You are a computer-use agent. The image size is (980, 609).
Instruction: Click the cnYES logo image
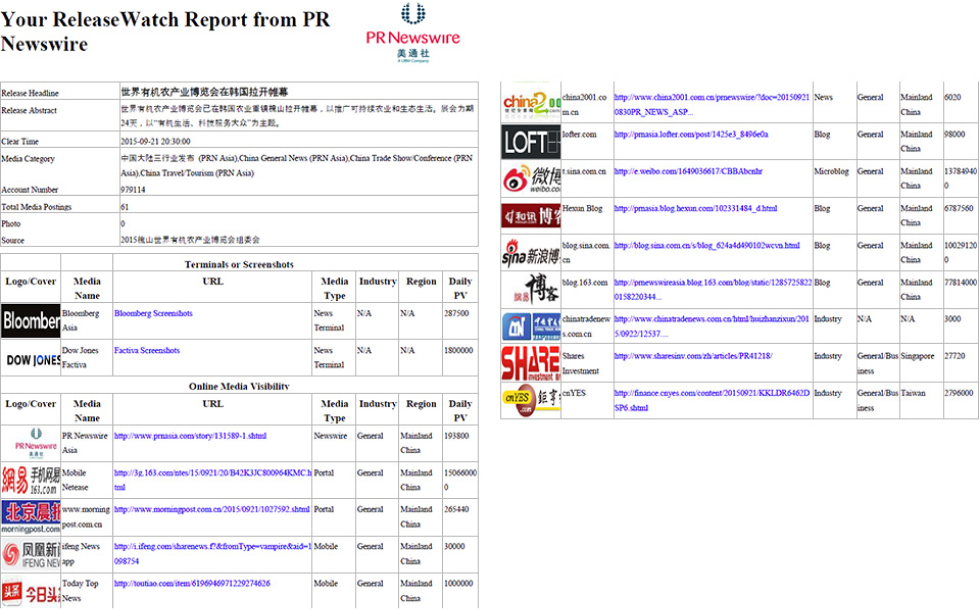pyautogui.click(x=531, y=400)
